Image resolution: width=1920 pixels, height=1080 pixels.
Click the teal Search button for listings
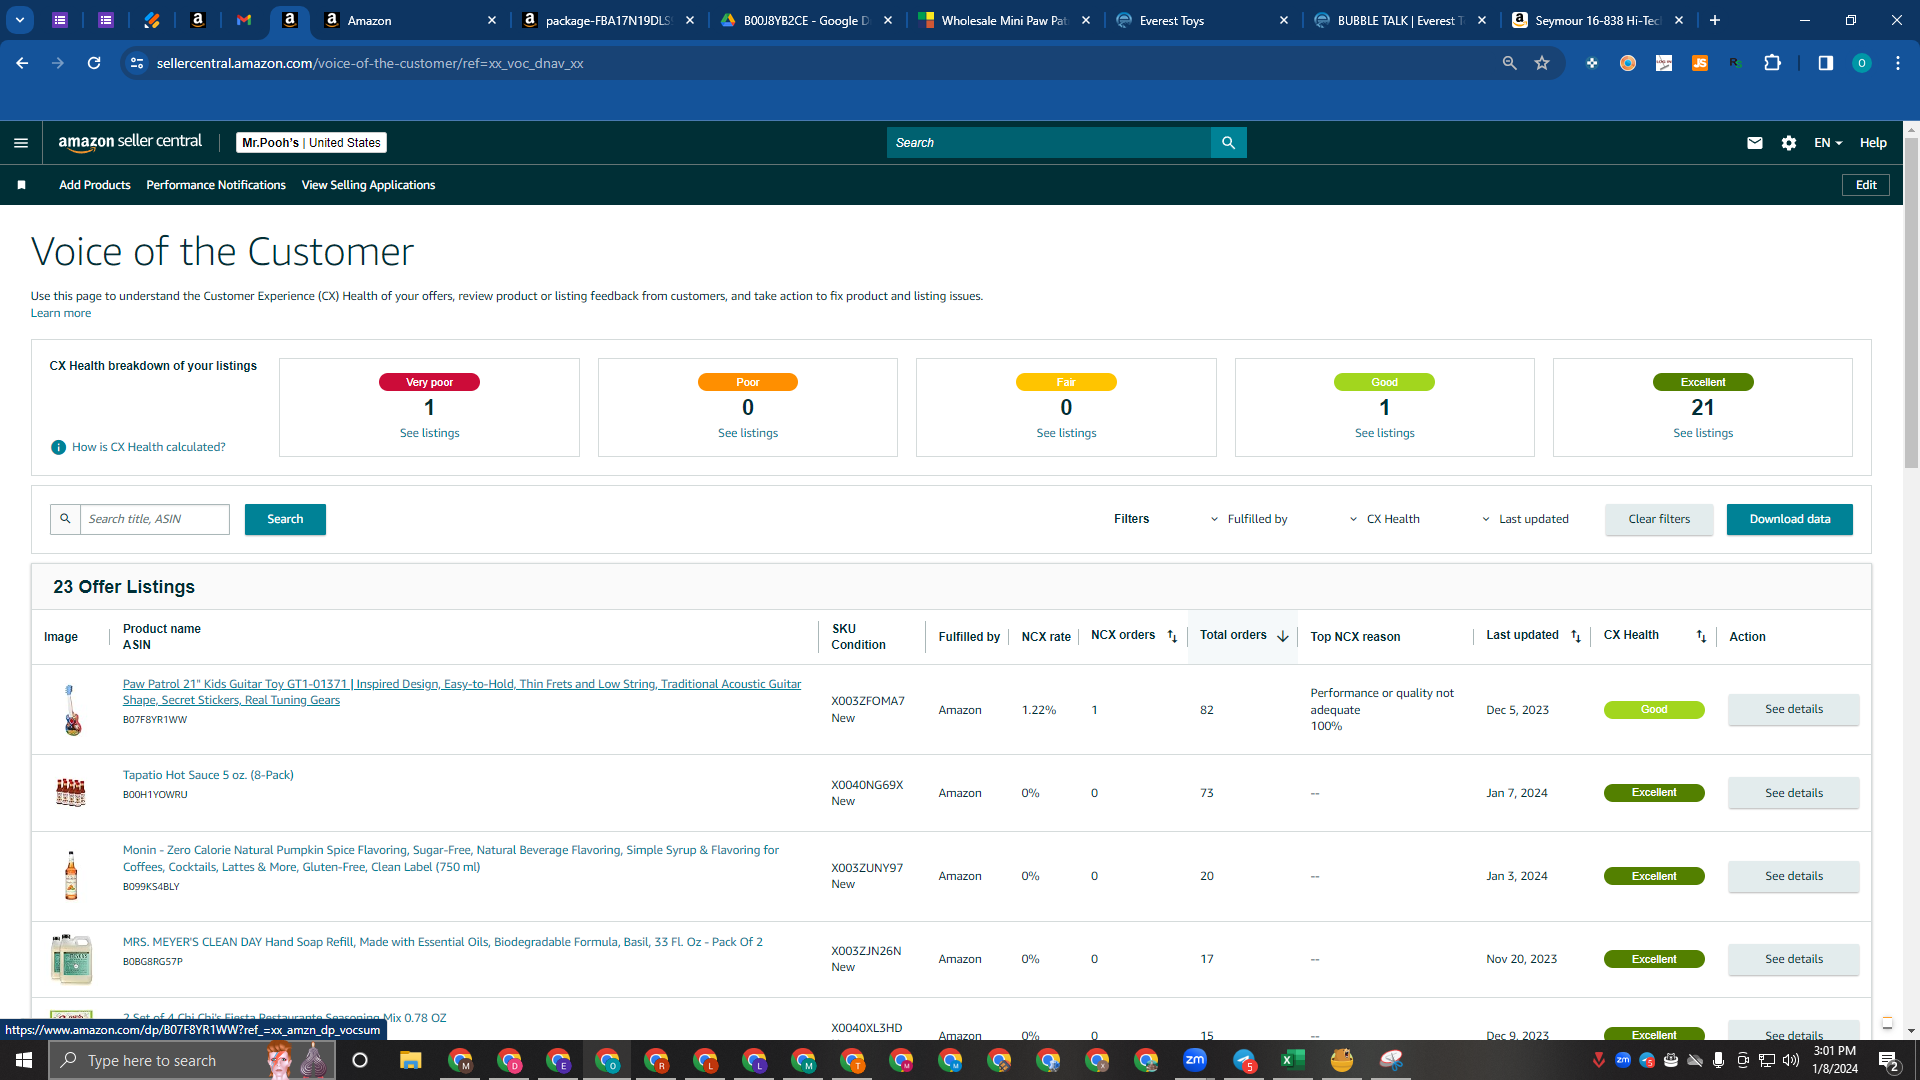coord(285,519)
